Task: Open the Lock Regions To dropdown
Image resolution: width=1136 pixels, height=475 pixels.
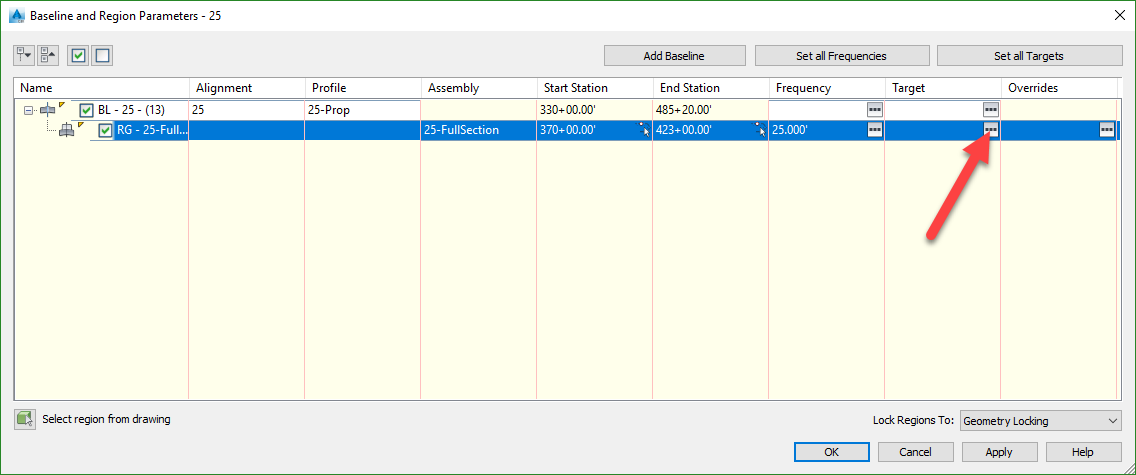Action: 1040,421
